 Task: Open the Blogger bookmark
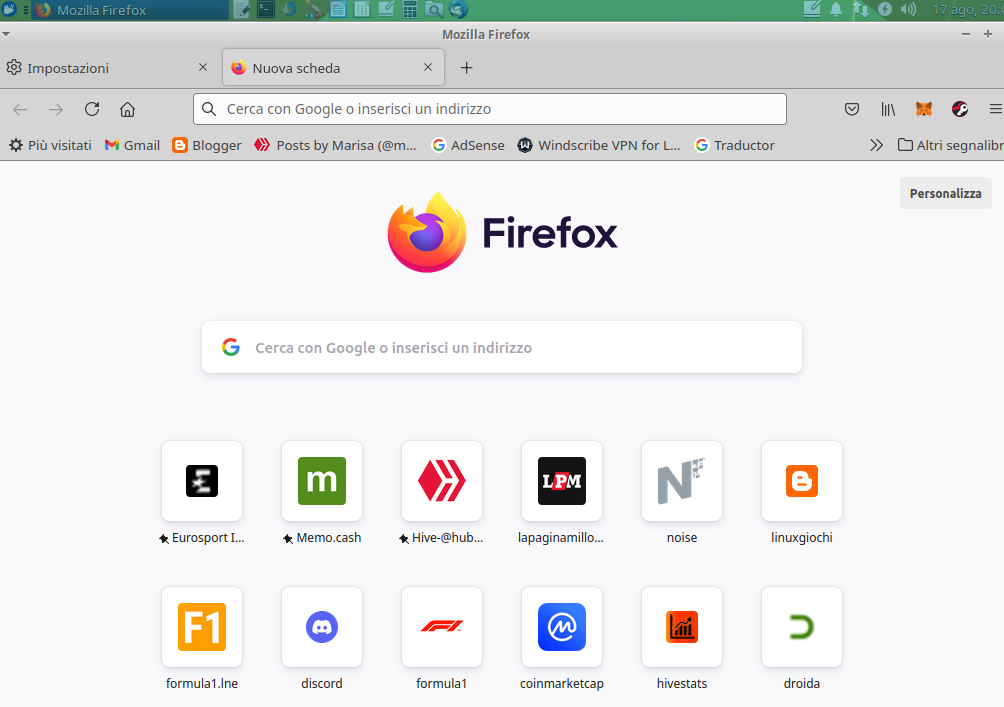207,145
